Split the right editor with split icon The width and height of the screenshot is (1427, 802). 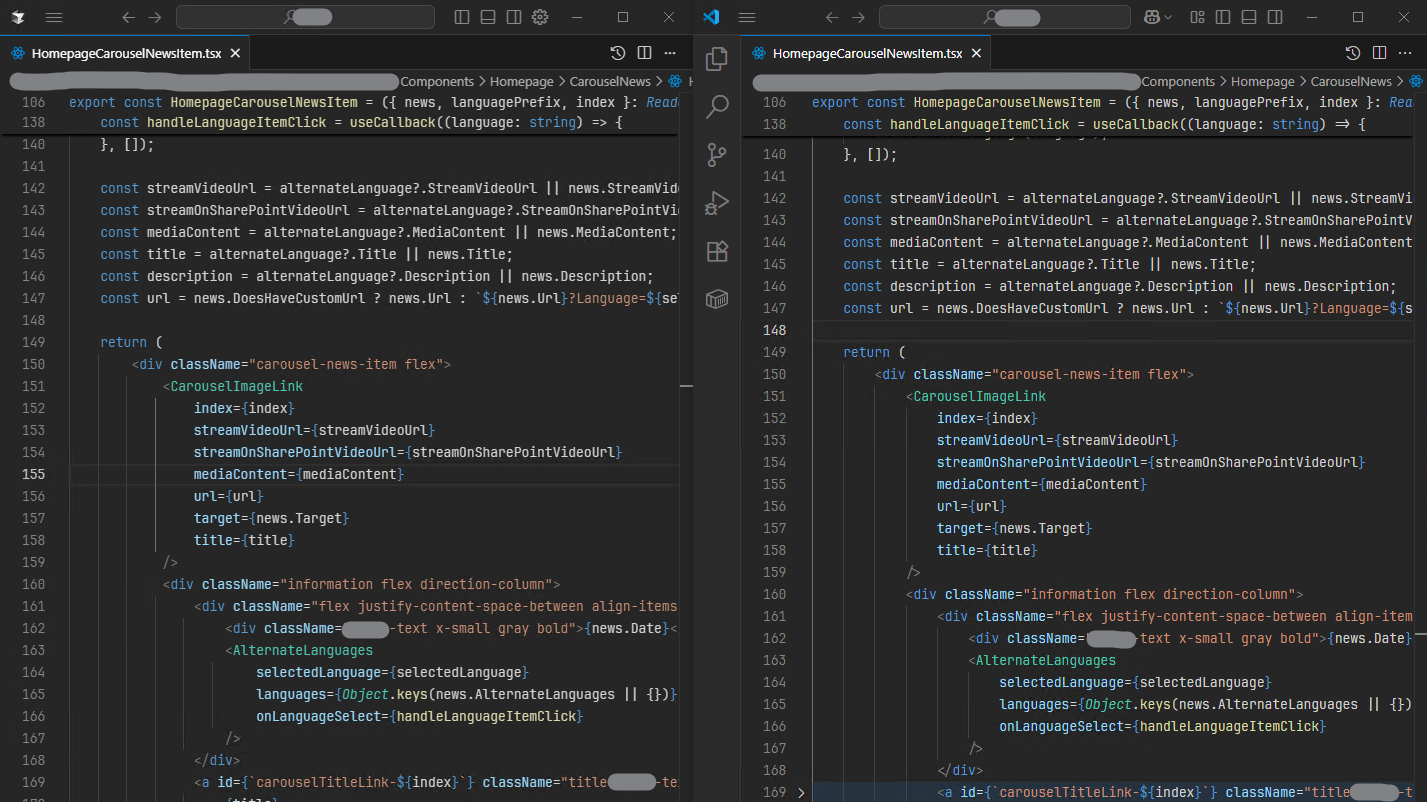click(1379, 53)
